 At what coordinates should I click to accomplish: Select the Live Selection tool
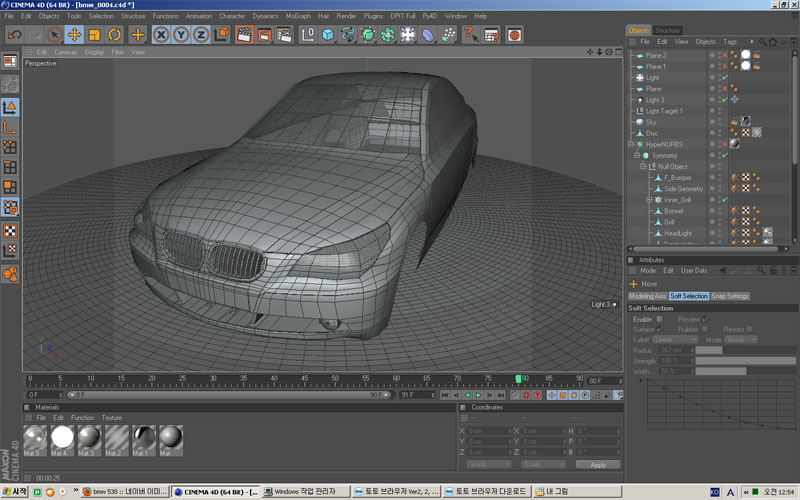(54, 35)
